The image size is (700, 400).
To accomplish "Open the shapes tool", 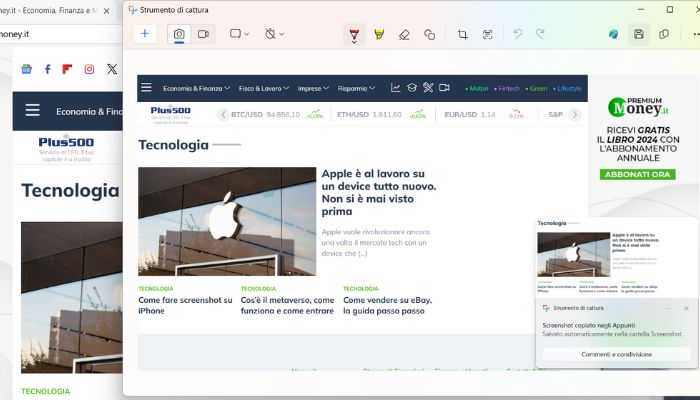I will 429,34.
